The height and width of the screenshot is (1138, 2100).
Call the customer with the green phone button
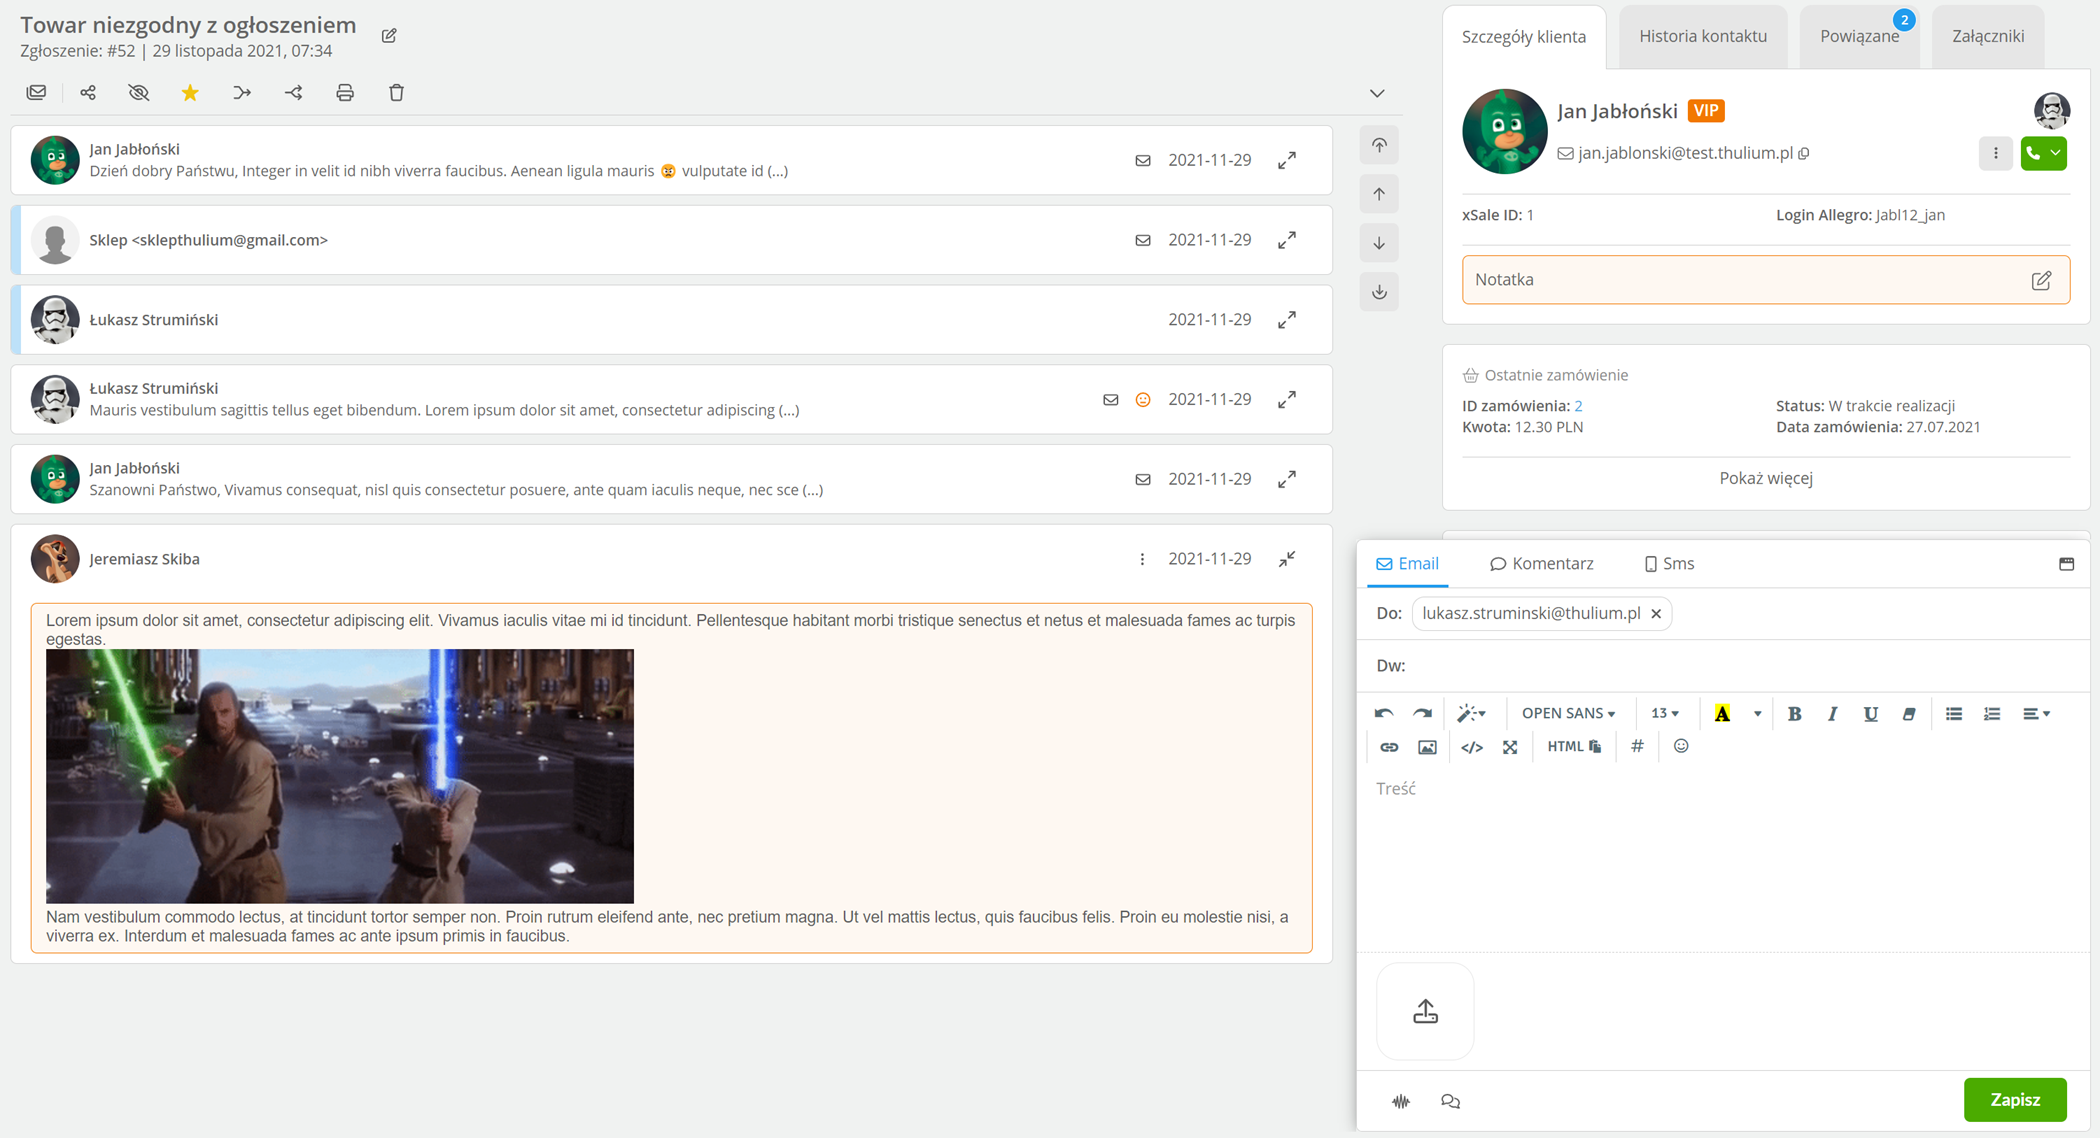[2033, 153]
